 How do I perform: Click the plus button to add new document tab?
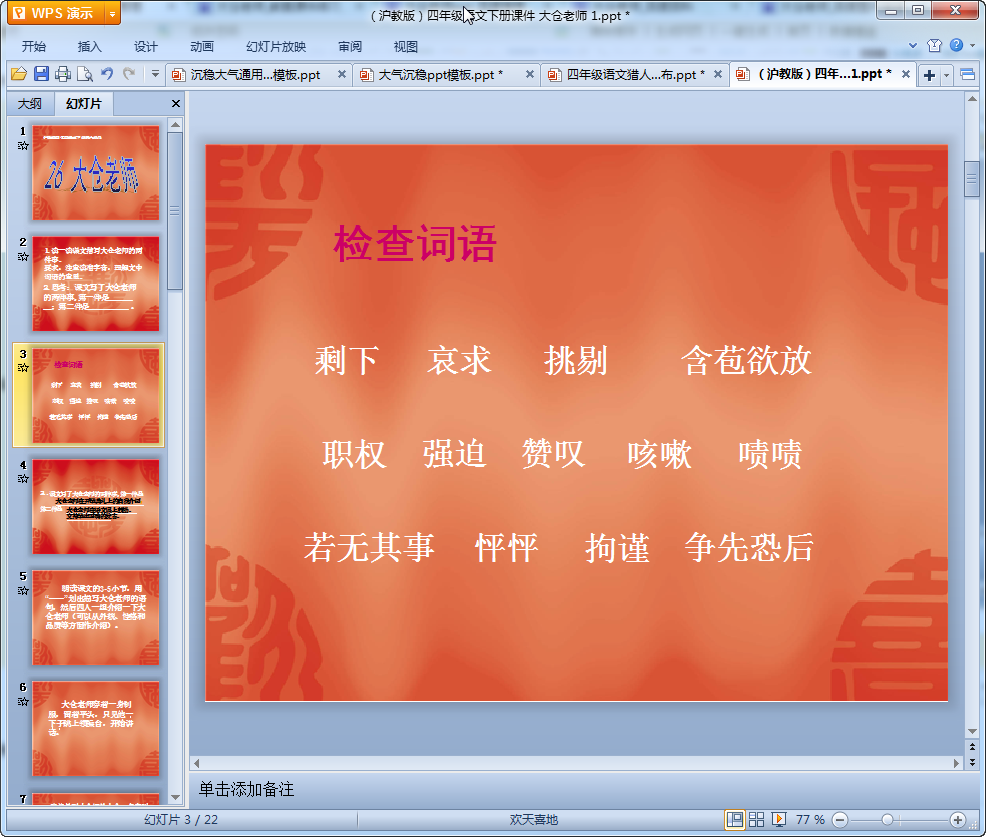coord(929,75)
